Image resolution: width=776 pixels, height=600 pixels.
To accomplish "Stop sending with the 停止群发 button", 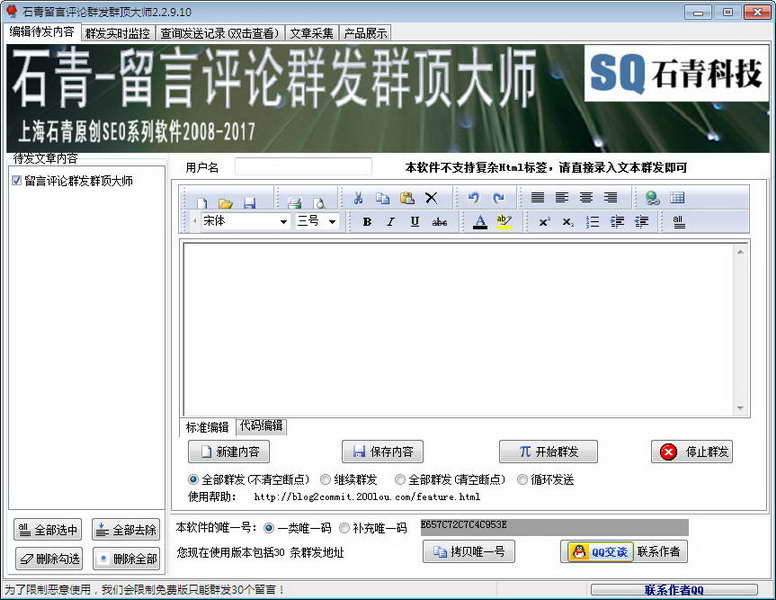I will point(692,451).
